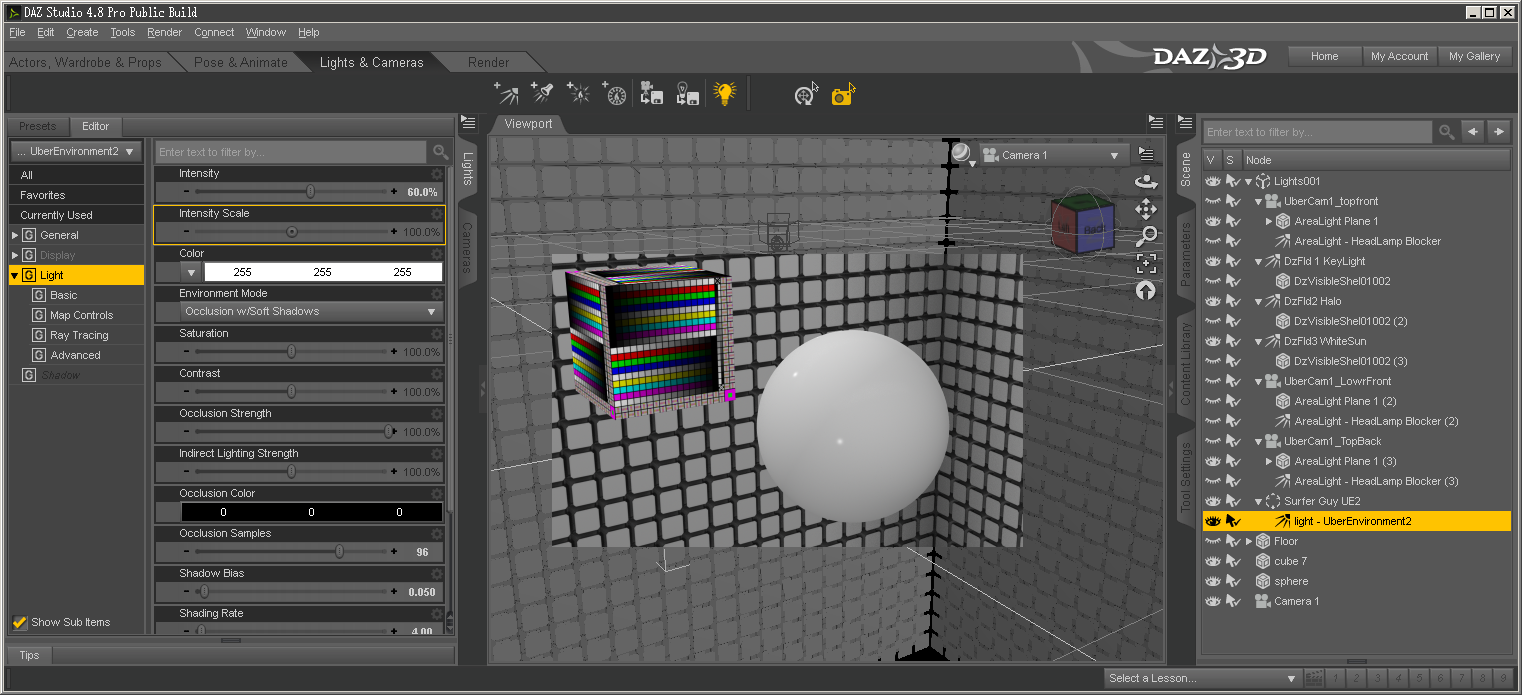This screenshot has width=1522, height=695.
Task: Expand the General property group
Action: pyautogui.click(x=14, y=235)
